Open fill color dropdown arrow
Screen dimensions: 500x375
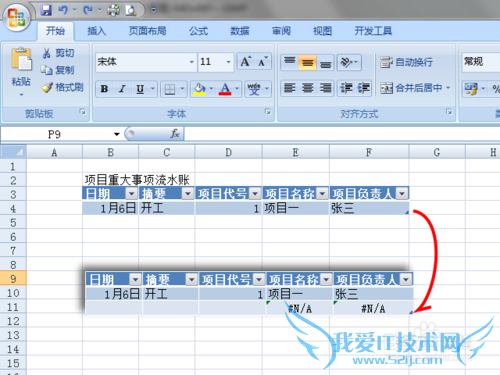point(211,89)
